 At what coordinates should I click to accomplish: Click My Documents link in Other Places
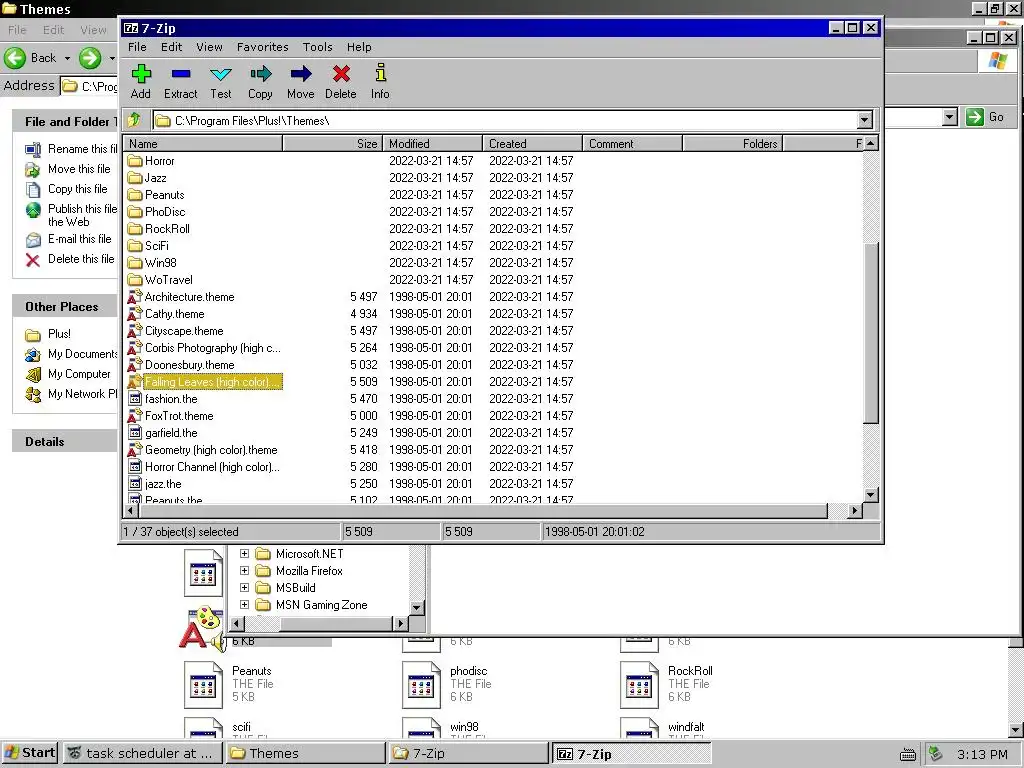(x=83, y=354)
